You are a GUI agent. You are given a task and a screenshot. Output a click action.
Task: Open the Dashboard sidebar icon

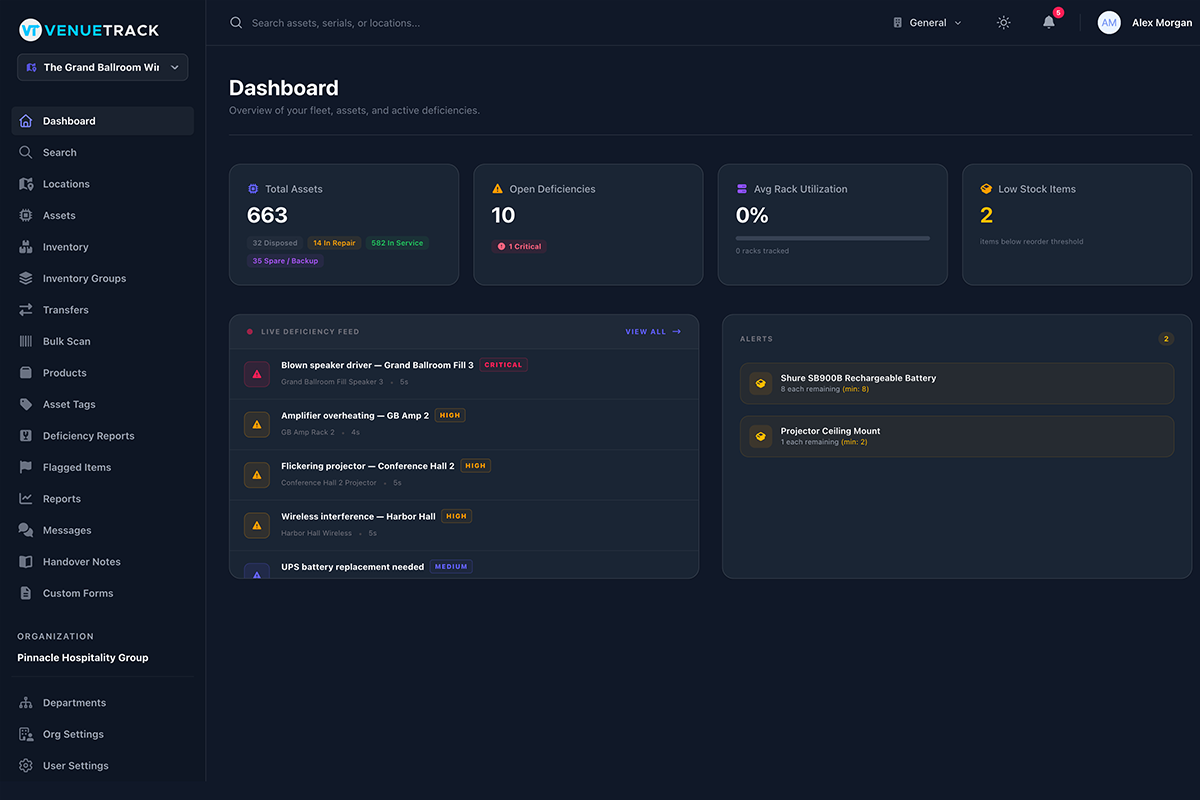(x=25, y=120)
